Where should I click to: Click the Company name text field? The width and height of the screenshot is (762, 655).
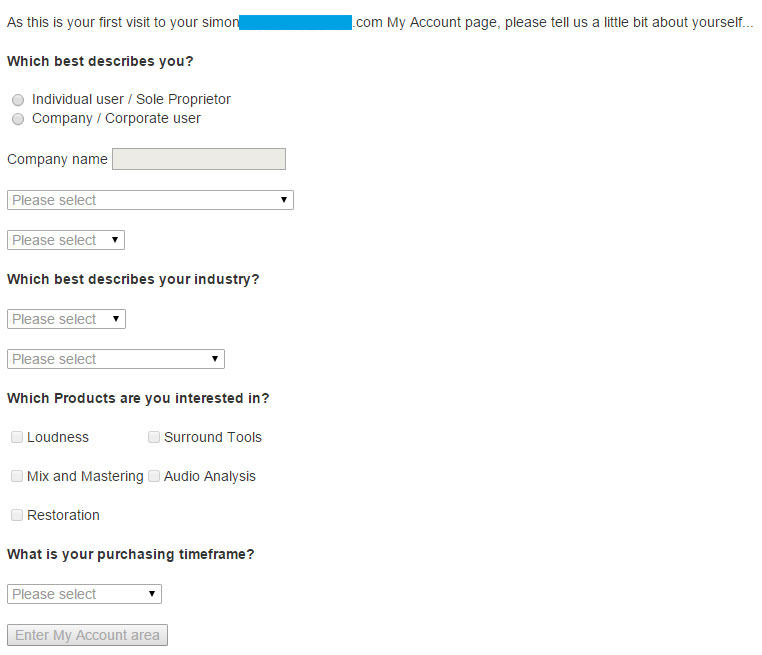198,159
